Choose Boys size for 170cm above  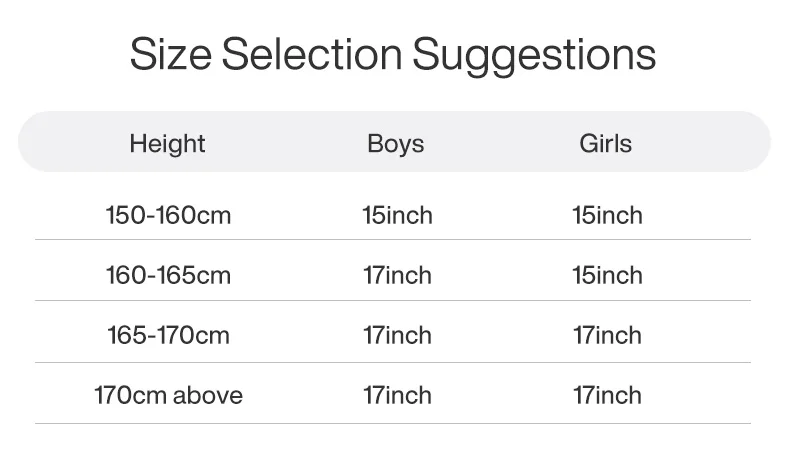pos(397,395)
